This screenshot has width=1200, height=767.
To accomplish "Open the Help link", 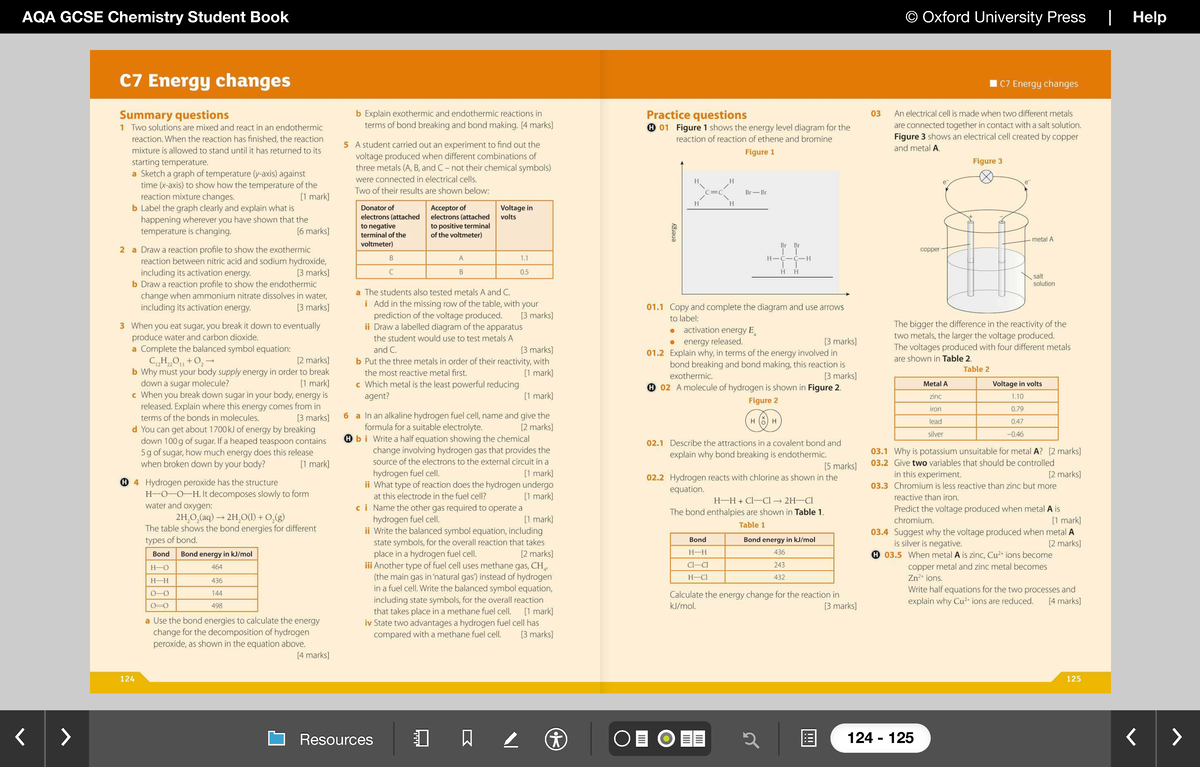I will 1149,17.
